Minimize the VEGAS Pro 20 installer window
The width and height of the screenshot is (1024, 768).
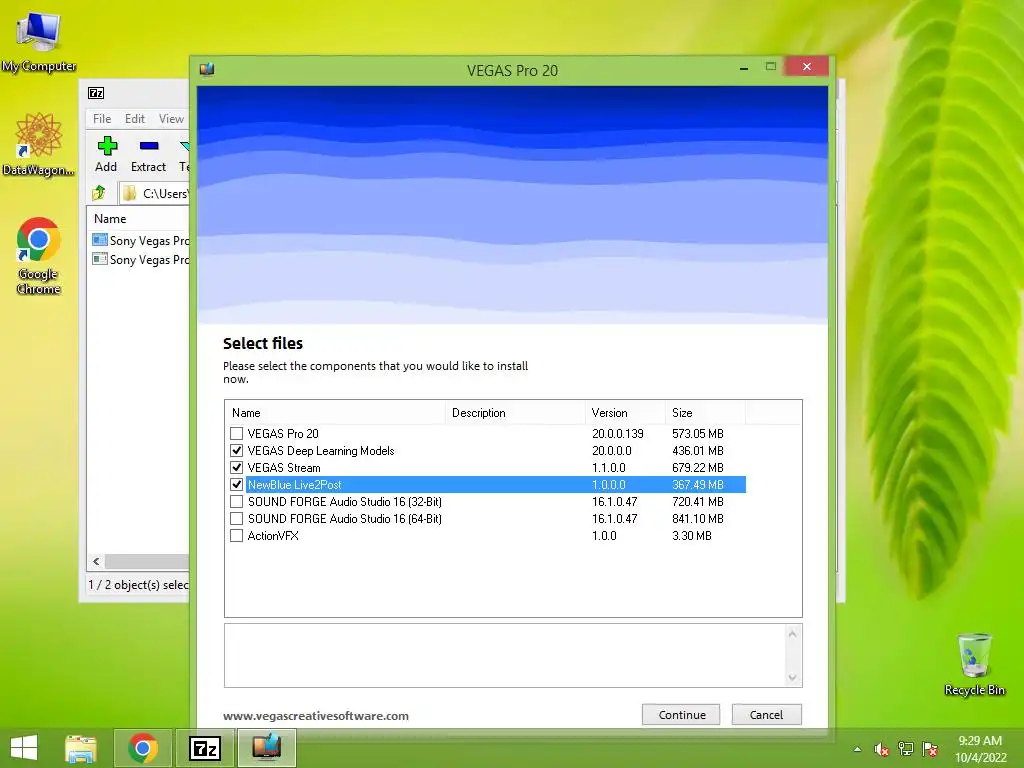(x=744, y=67)
